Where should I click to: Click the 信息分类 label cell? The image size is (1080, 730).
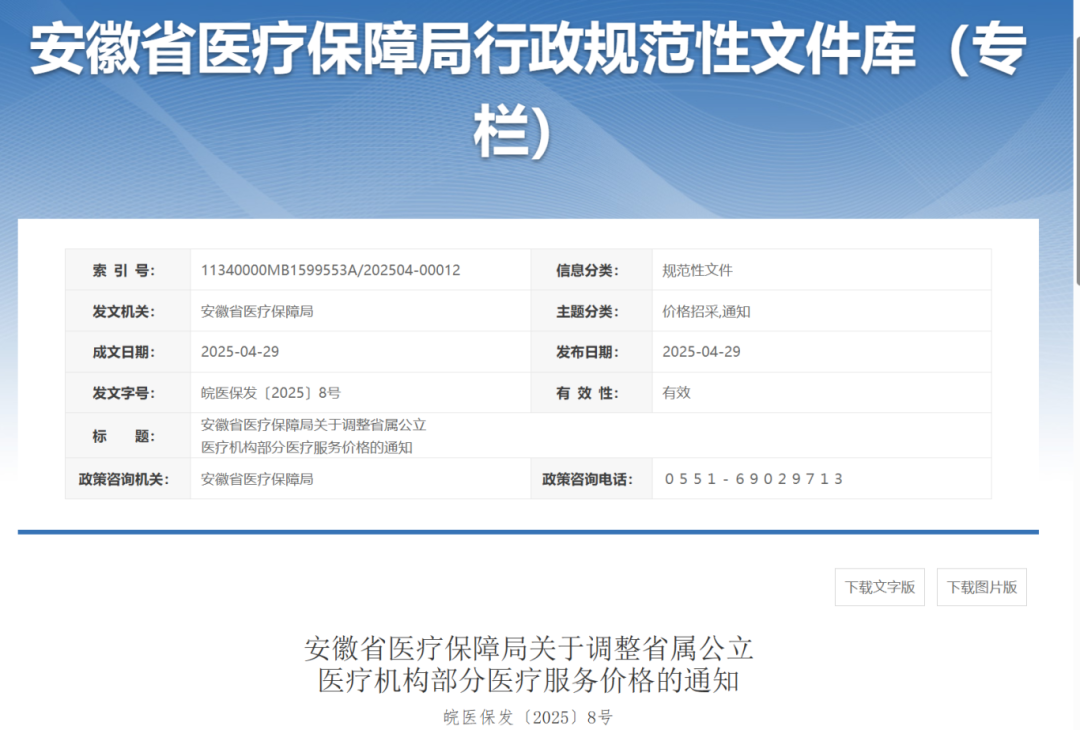pyautogui.click(x=591, y=270)
